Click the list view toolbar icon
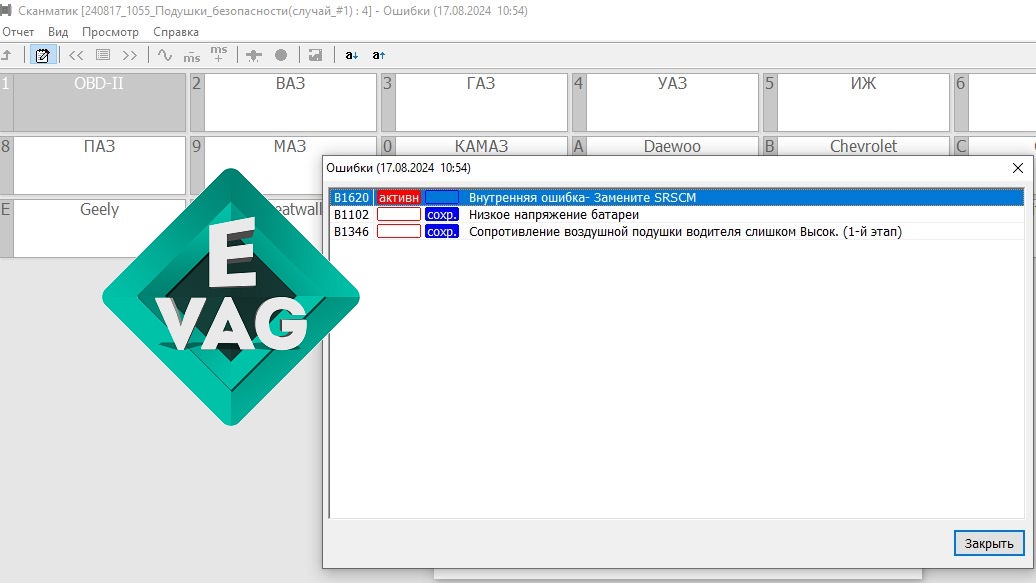The width and height of the screenshot is (1036, 583). (102, 56)
